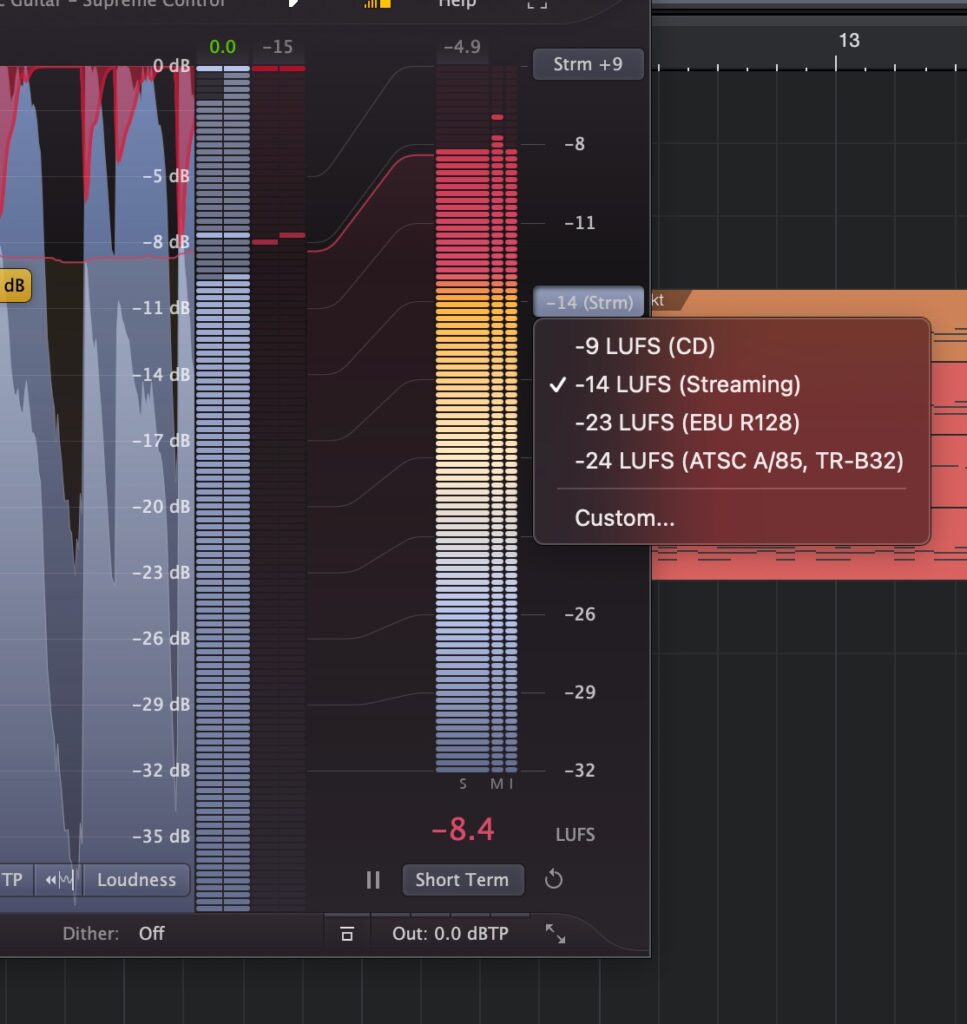
Task: Select -23 LUFS (EBU R128) target
Action: 687,422
